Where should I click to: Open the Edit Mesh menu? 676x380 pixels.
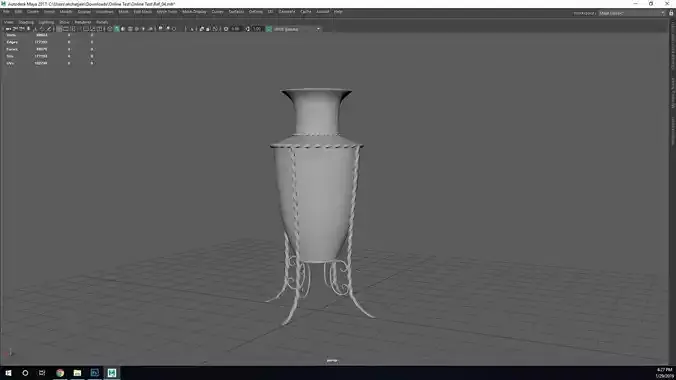(x=142, y=12)
